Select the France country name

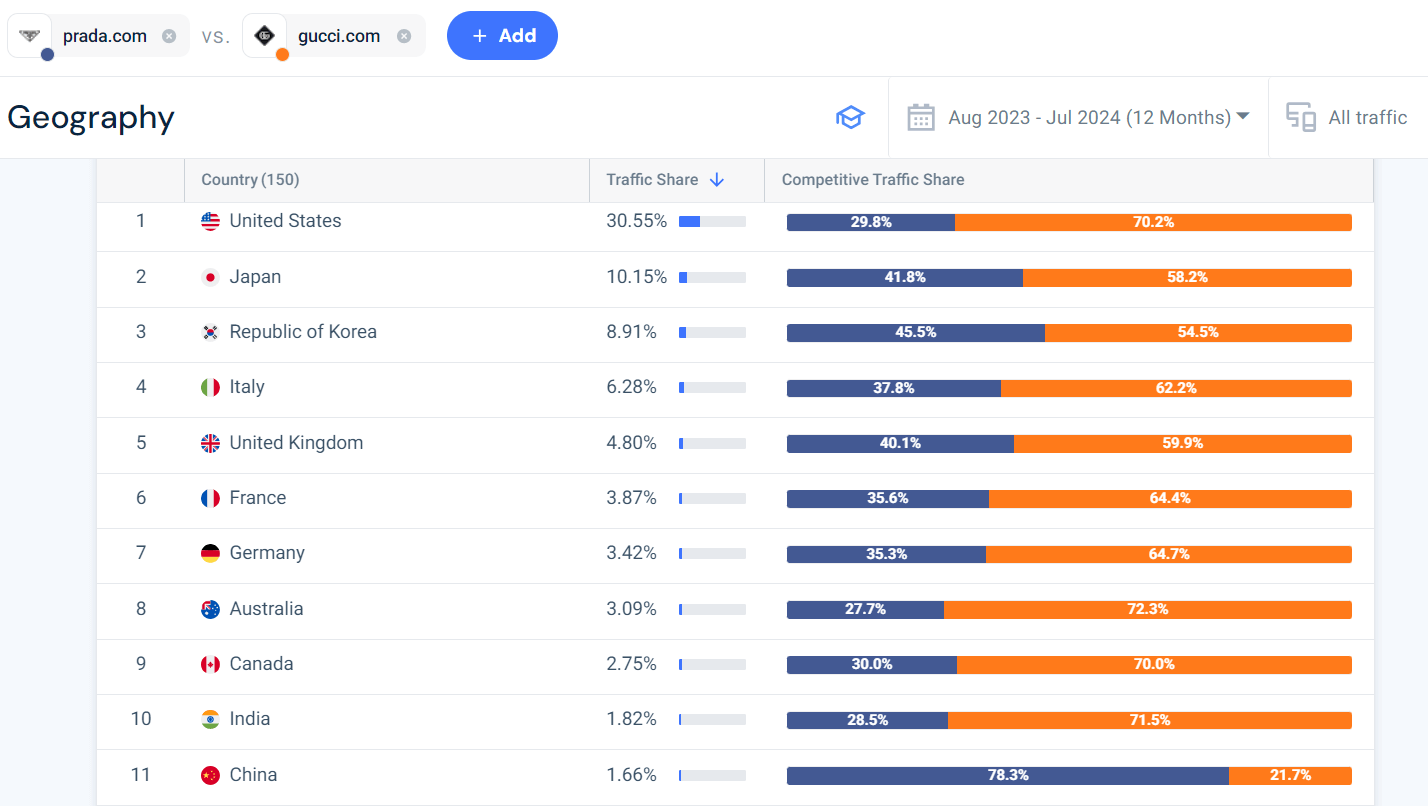(x=258, y=498)
